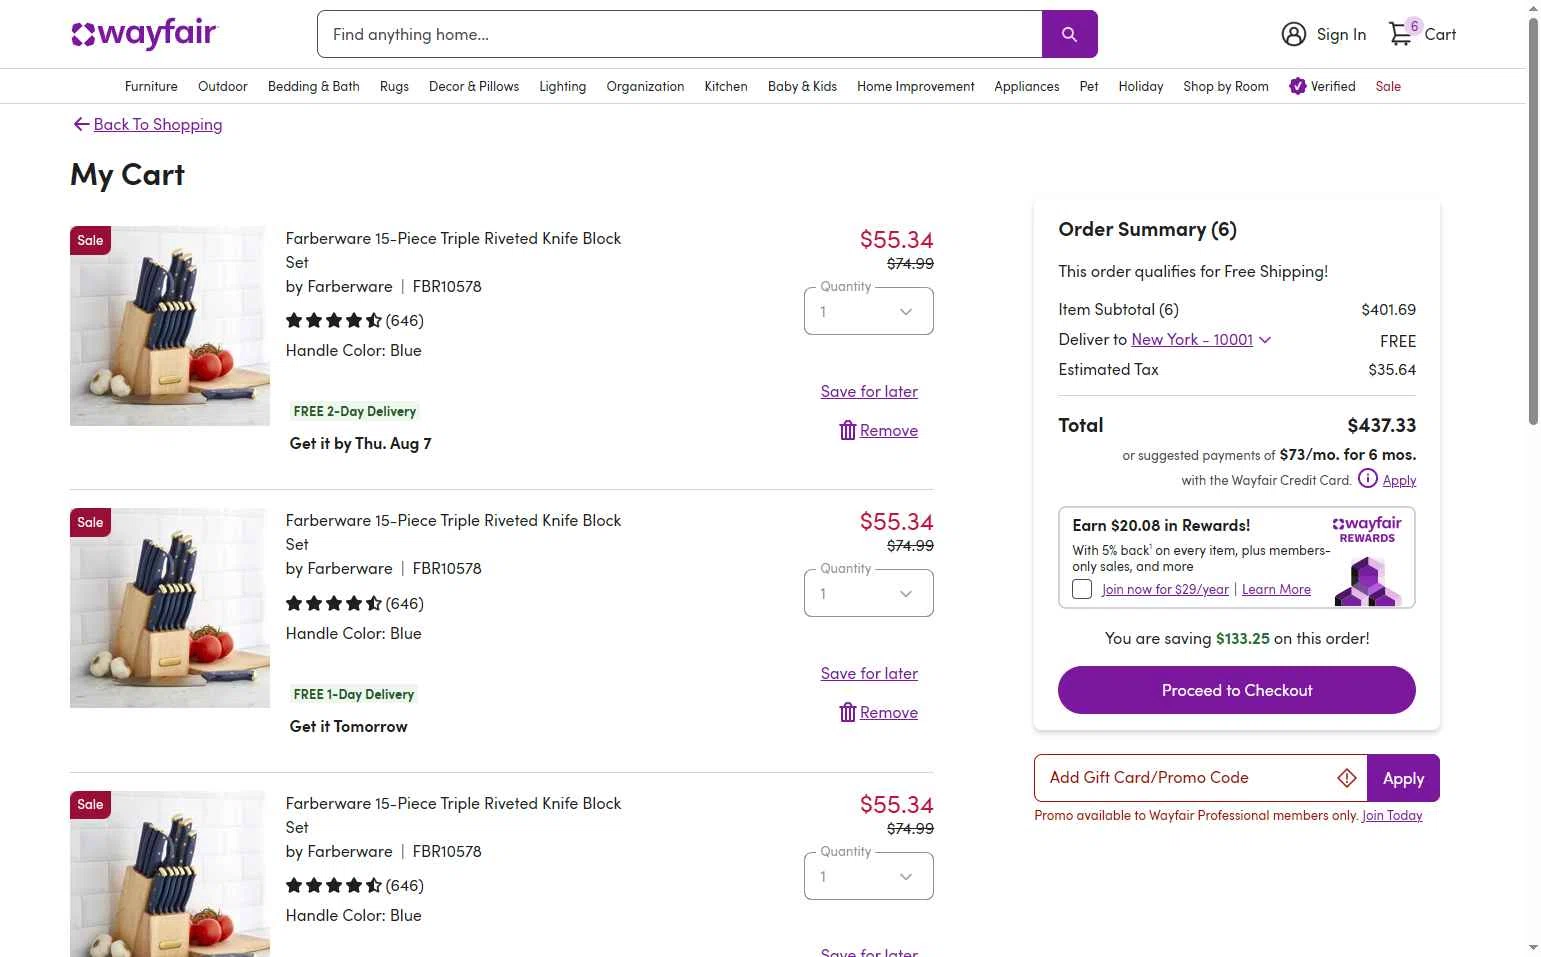Click the Back To Shopping link
Screen dimensions: 1541x957
point(158,124)
